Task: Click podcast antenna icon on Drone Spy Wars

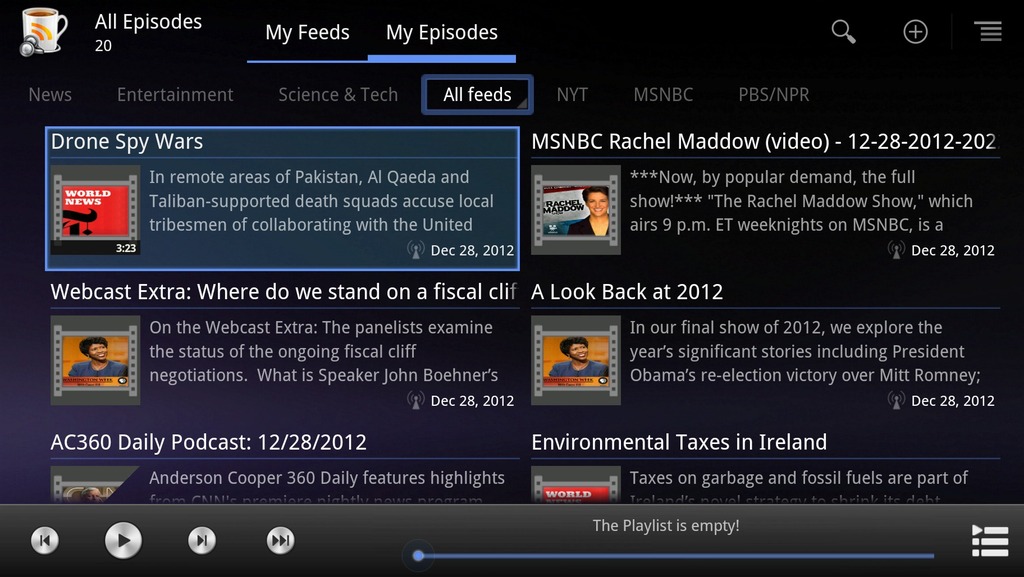Action: [415, 250]
